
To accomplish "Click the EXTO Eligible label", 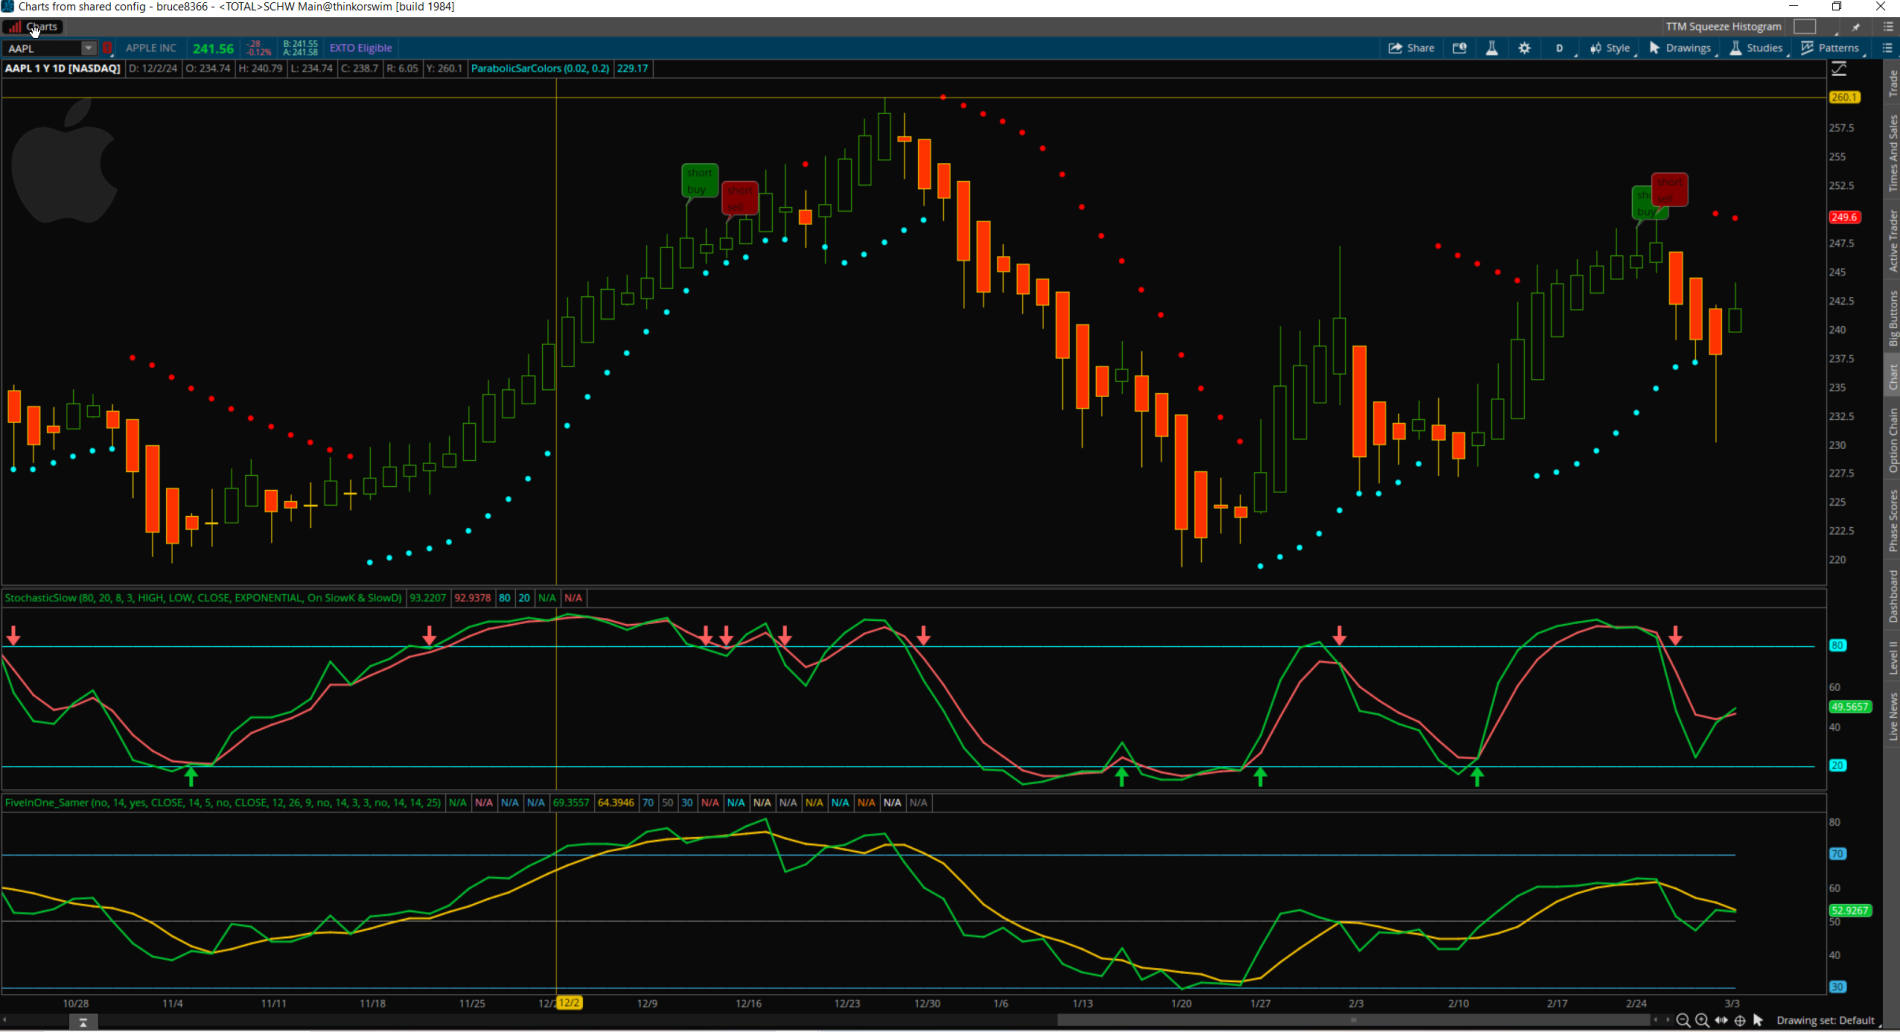I will coord(361,48).
